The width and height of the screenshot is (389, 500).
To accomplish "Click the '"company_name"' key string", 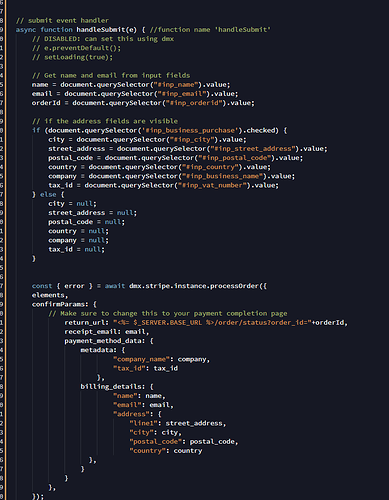I will 141,360.
